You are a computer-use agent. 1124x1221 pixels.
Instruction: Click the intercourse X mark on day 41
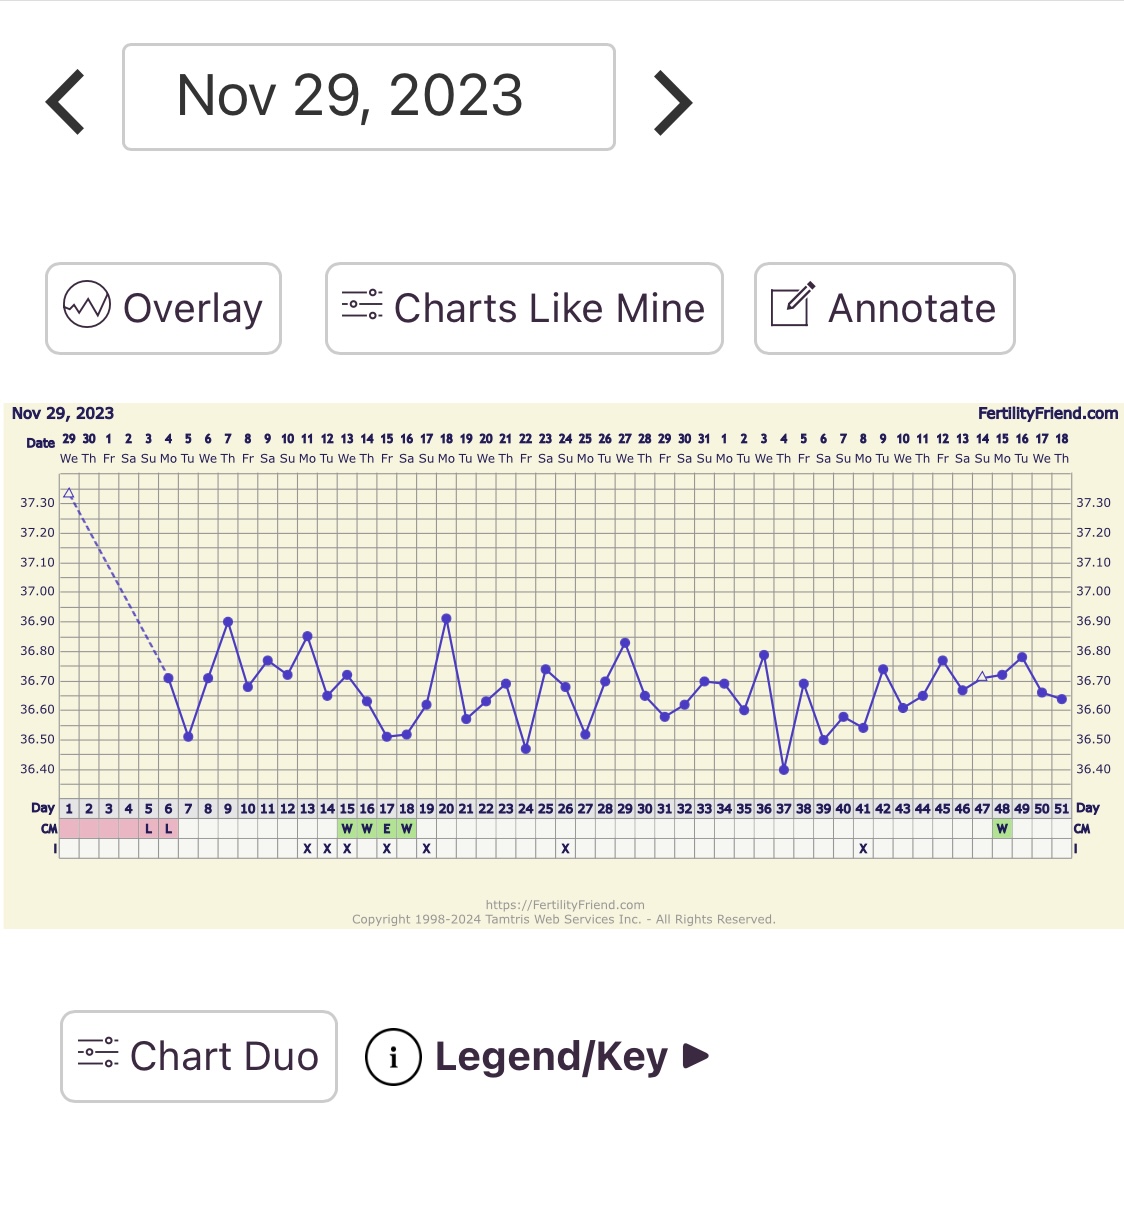click(x=863, y=849)
